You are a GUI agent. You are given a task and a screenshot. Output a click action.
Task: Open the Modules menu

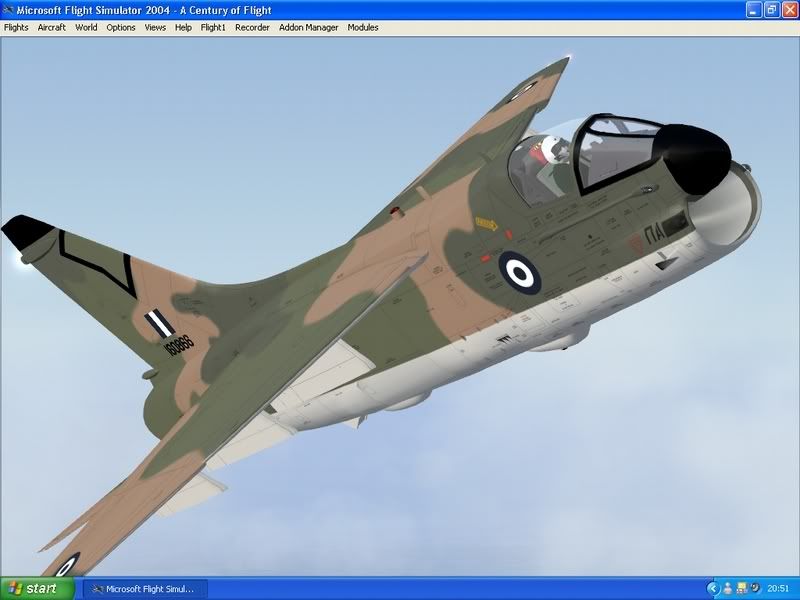point(363,28)
